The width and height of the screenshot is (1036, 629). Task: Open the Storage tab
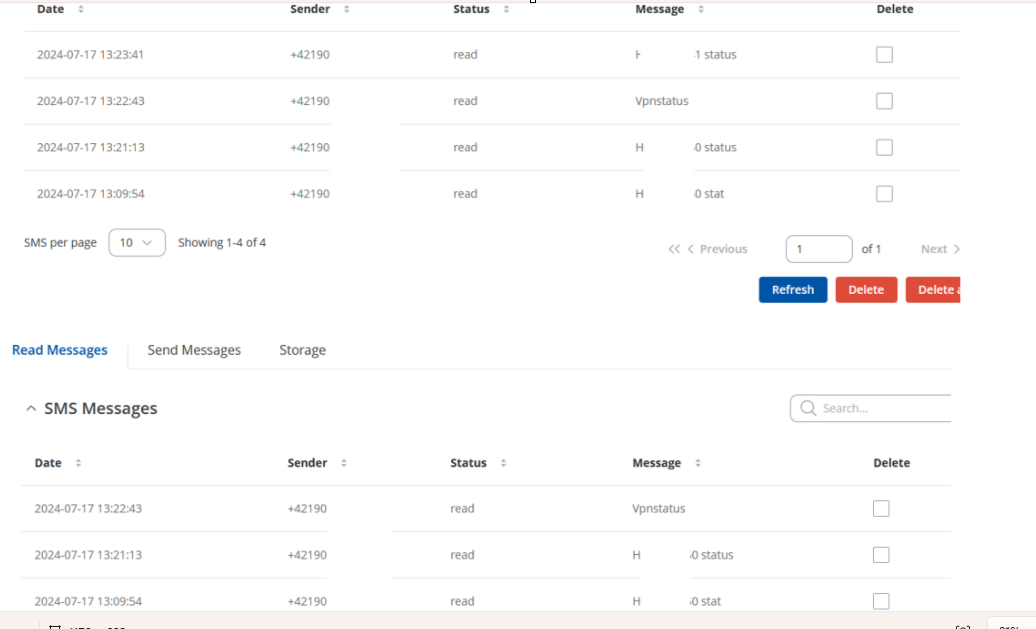click(x=303, y=350)
